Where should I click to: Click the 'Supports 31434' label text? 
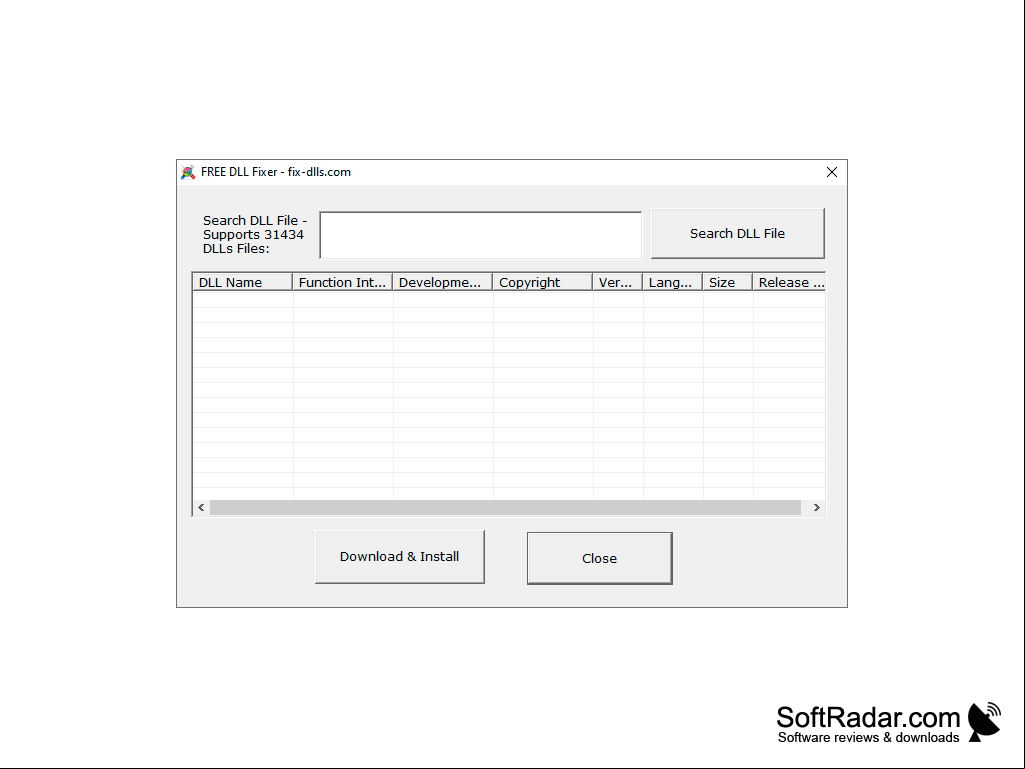(253, 234)
